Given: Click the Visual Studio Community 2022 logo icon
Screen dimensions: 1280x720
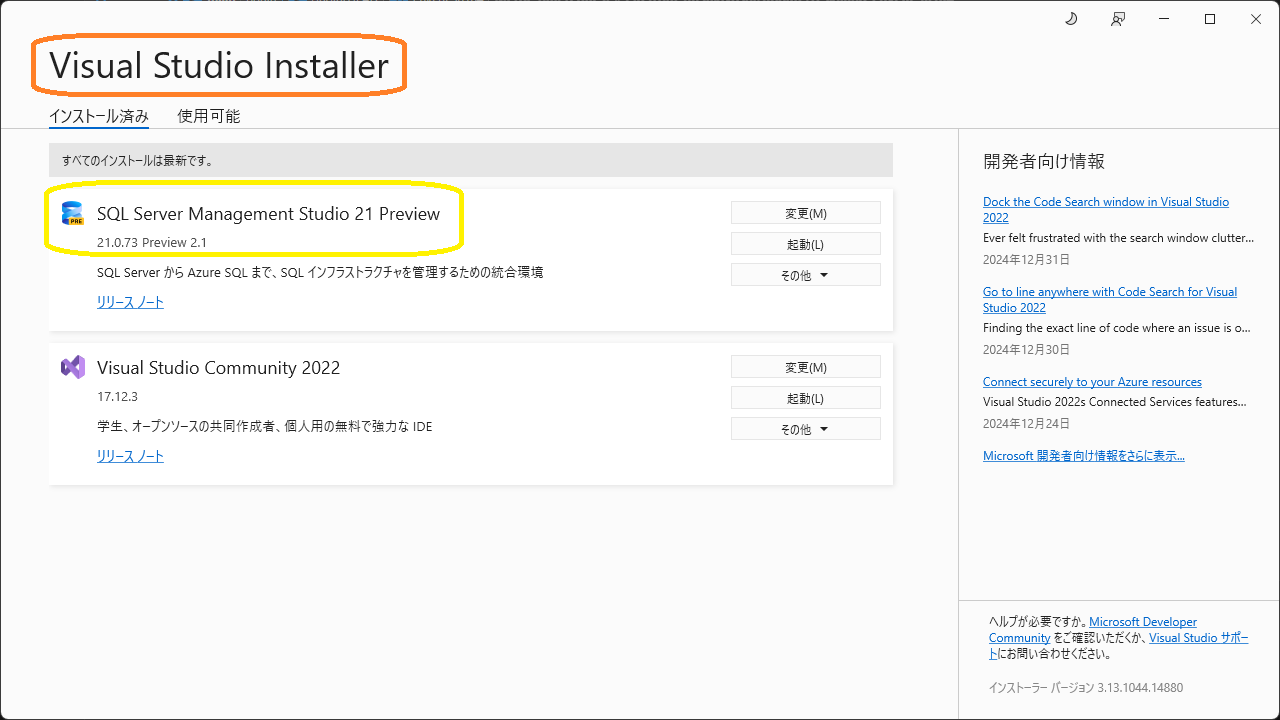Looking at the screenshot, I should [x=73, y=367].
